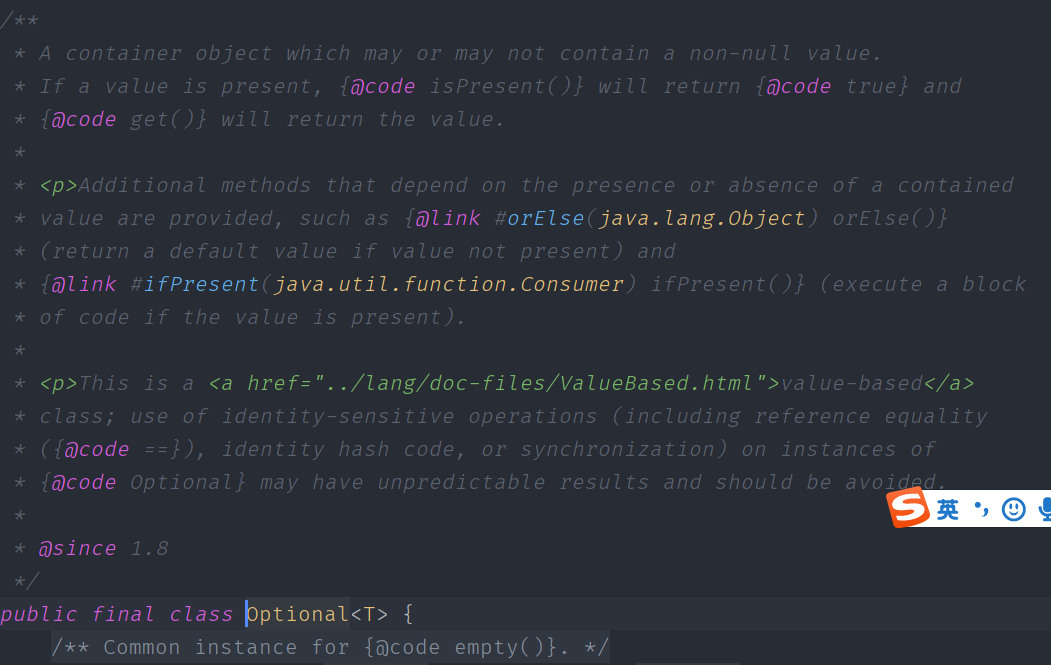Open the Sogou emoji panel smiley icon
The width and height of the screenshot is (1051, 665).
coord(1014,510)
